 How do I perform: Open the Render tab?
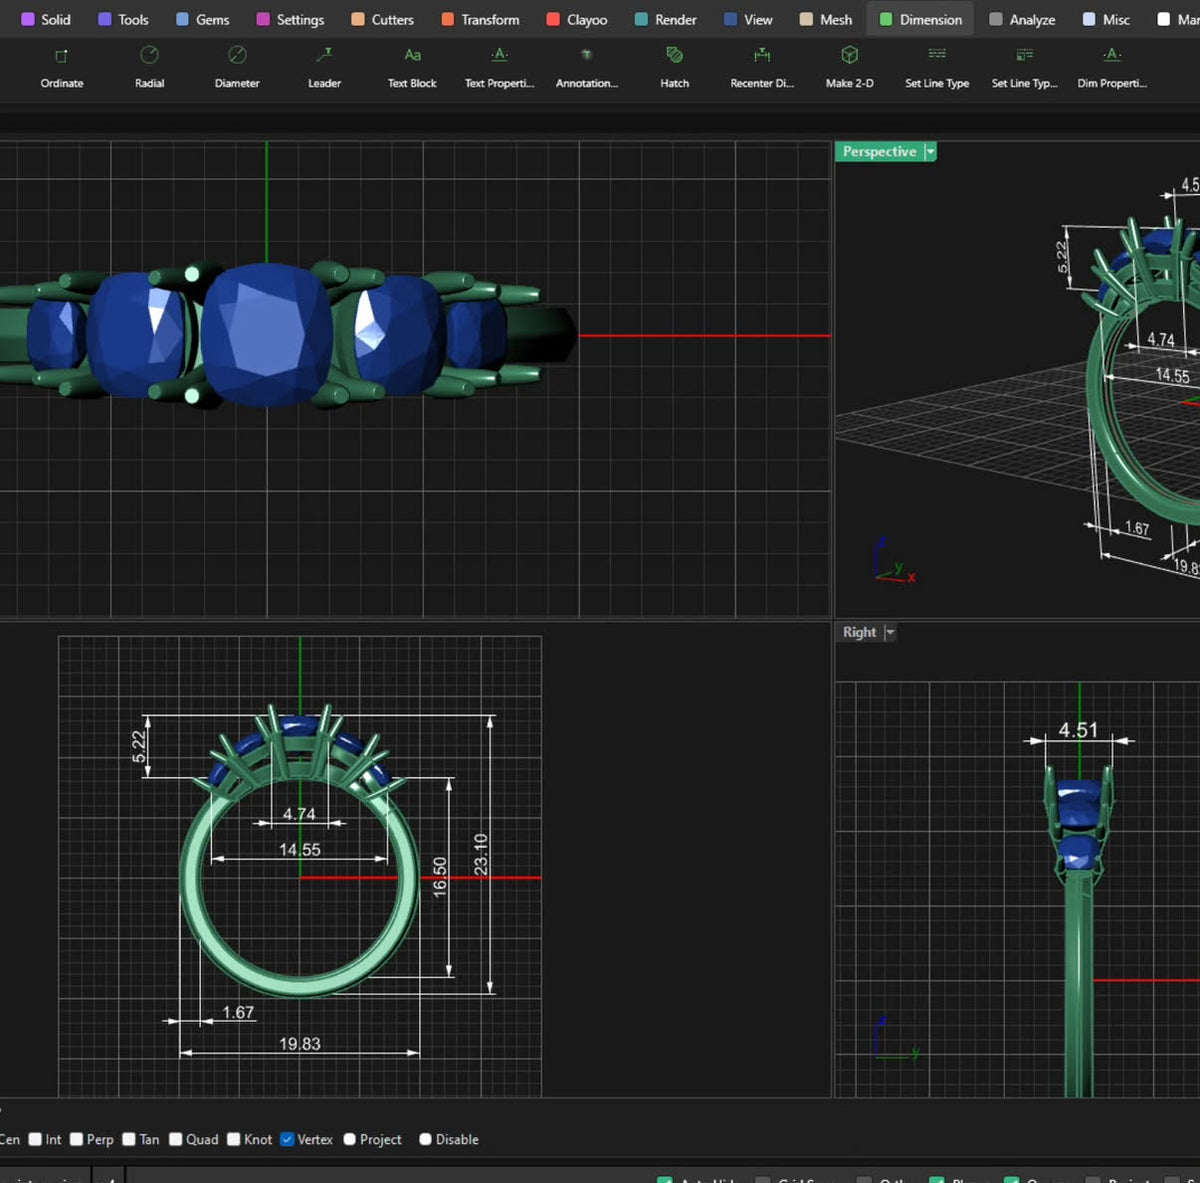[666, 19]
